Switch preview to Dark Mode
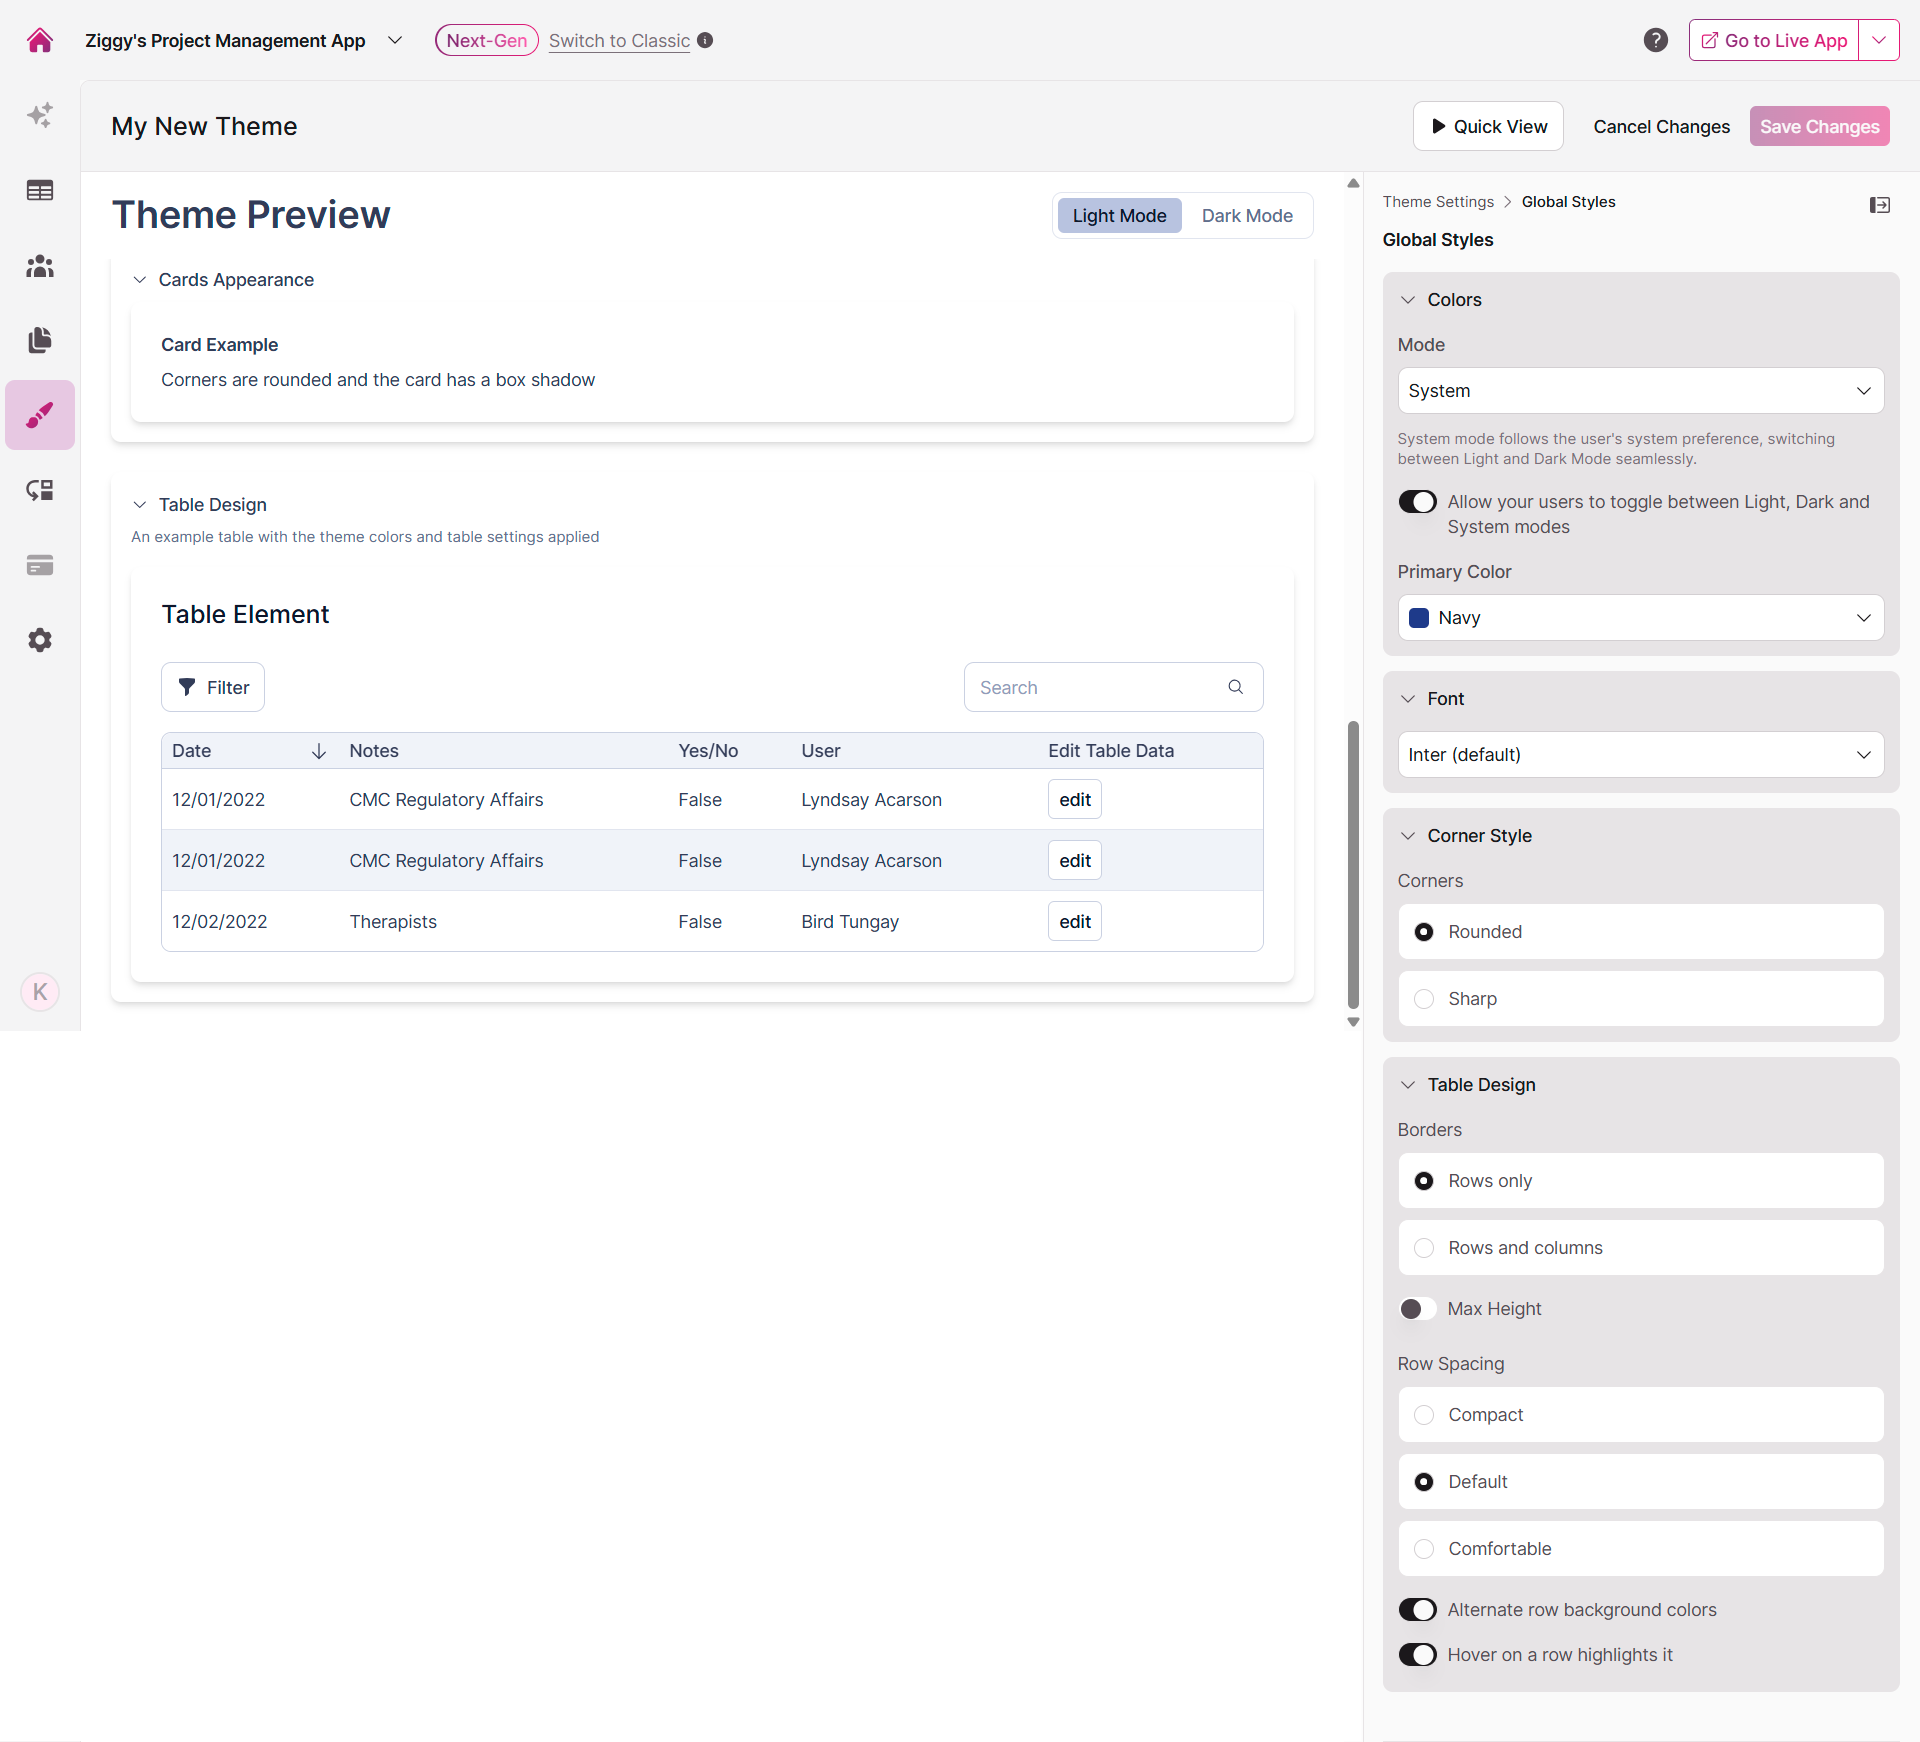This screenshot has height=1742, width=1920. [x=1246, y=216]
